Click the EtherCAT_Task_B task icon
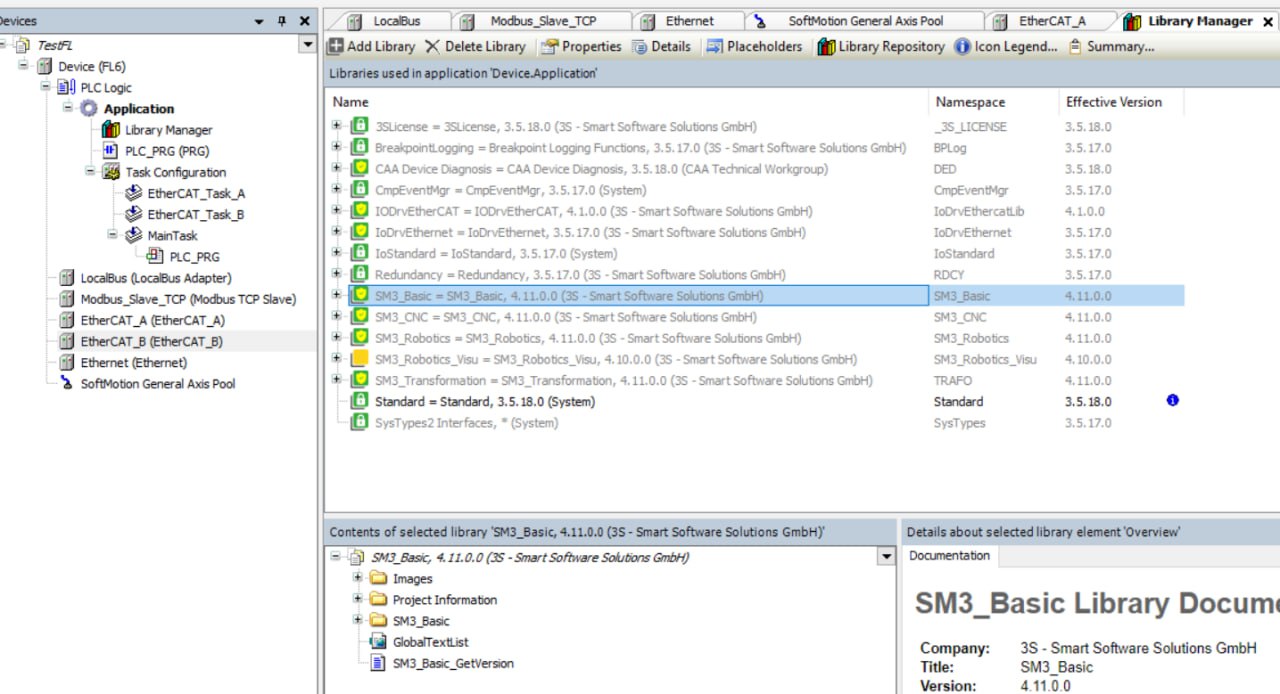1280x694 pixels. pyautogui.click(x=133, y=214)
